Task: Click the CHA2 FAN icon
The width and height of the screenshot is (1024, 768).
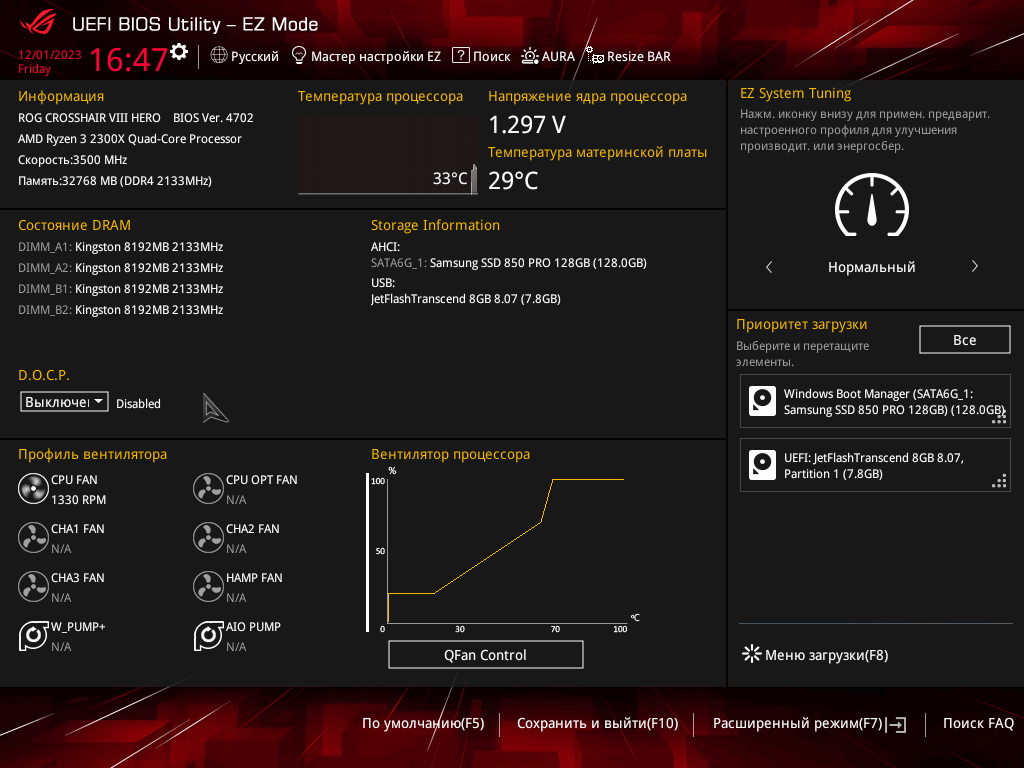Action: [208, 538]
